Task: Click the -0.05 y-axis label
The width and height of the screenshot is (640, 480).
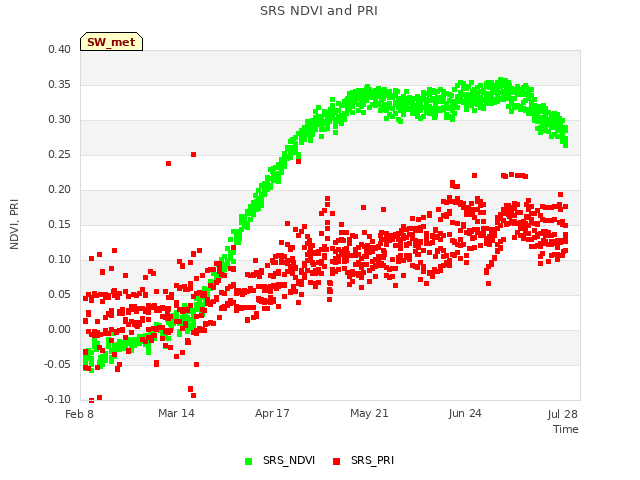Action: click(58, 364)
